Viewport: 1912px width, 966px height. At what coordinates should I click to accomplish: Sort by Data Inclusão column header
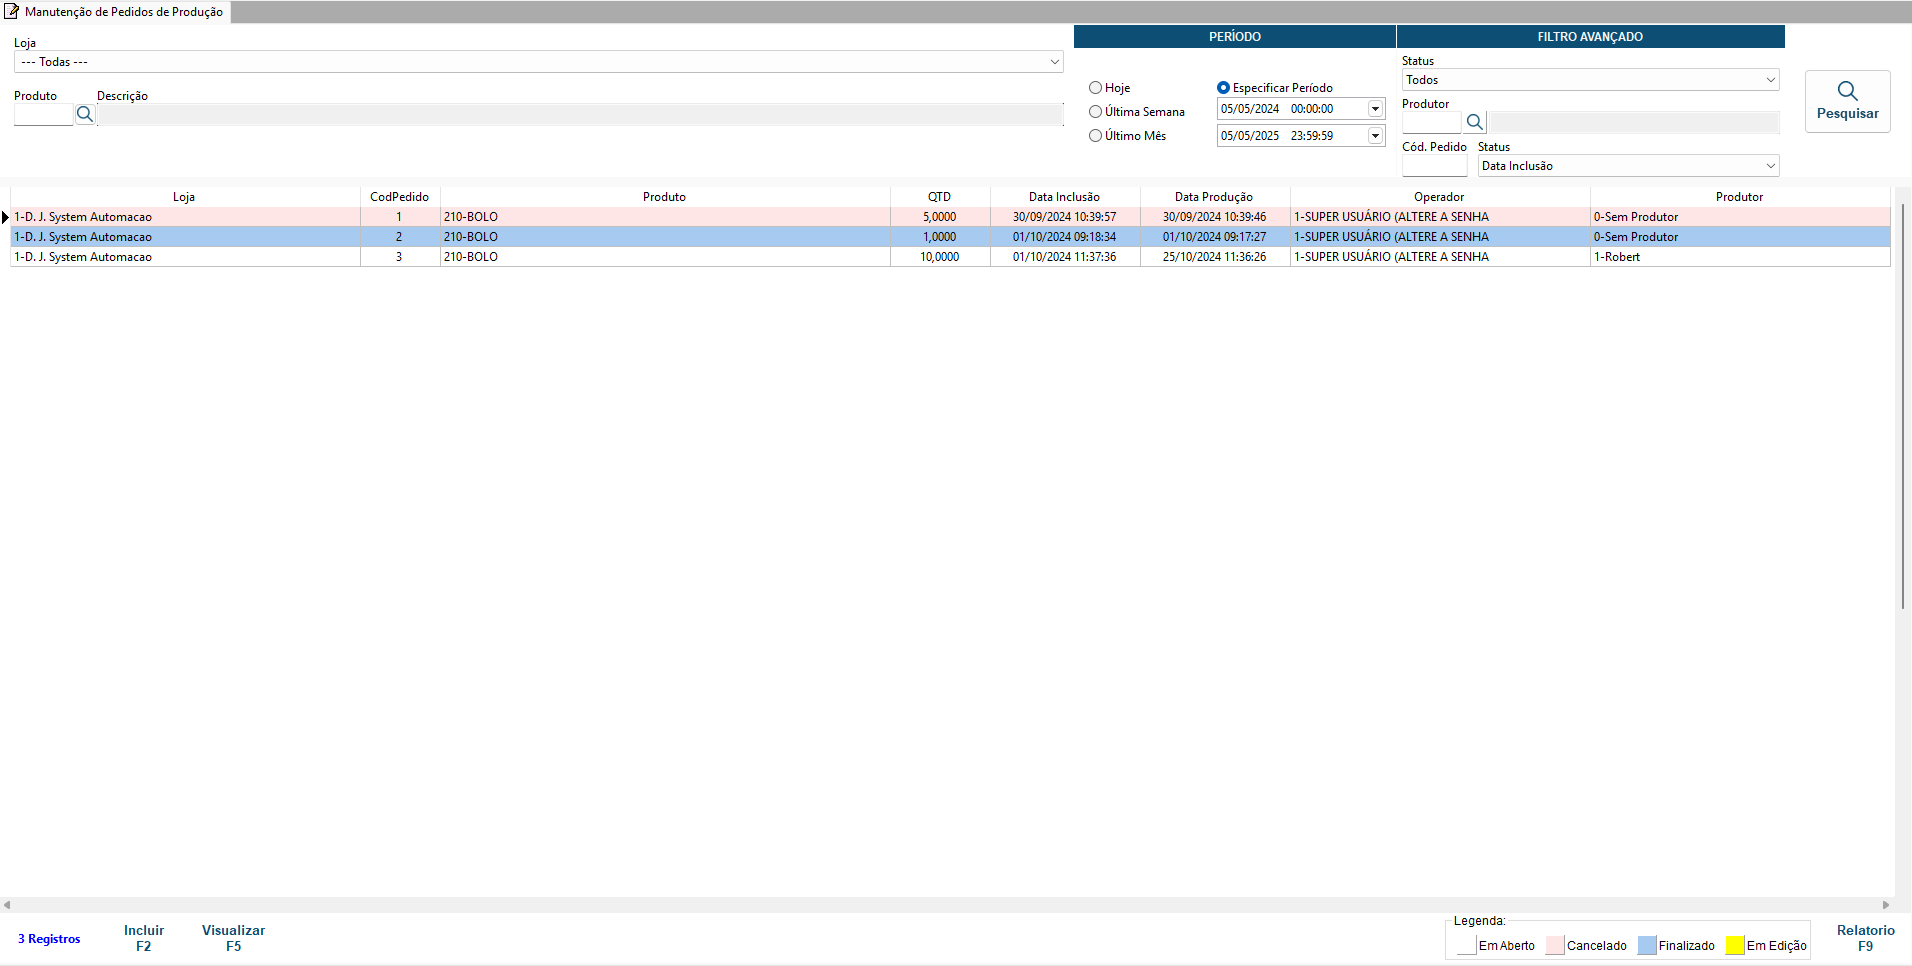(1065, 197)
